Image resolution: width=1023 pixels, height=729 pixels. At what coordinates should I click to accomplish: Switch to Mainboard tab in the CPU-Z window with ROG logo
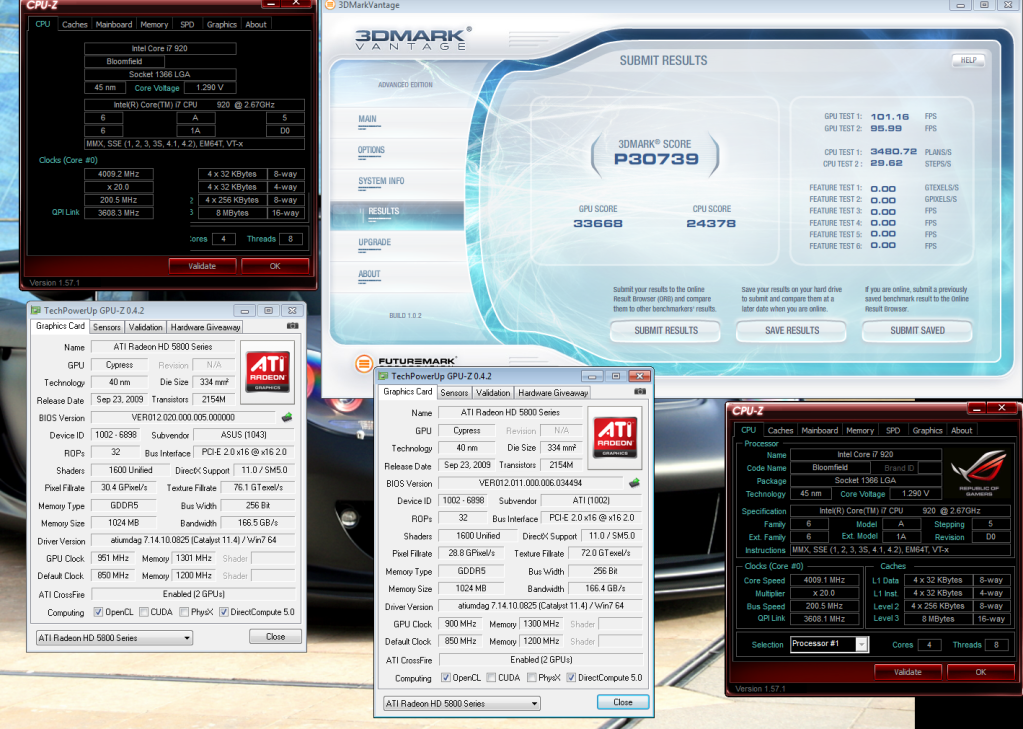(819, 430)
